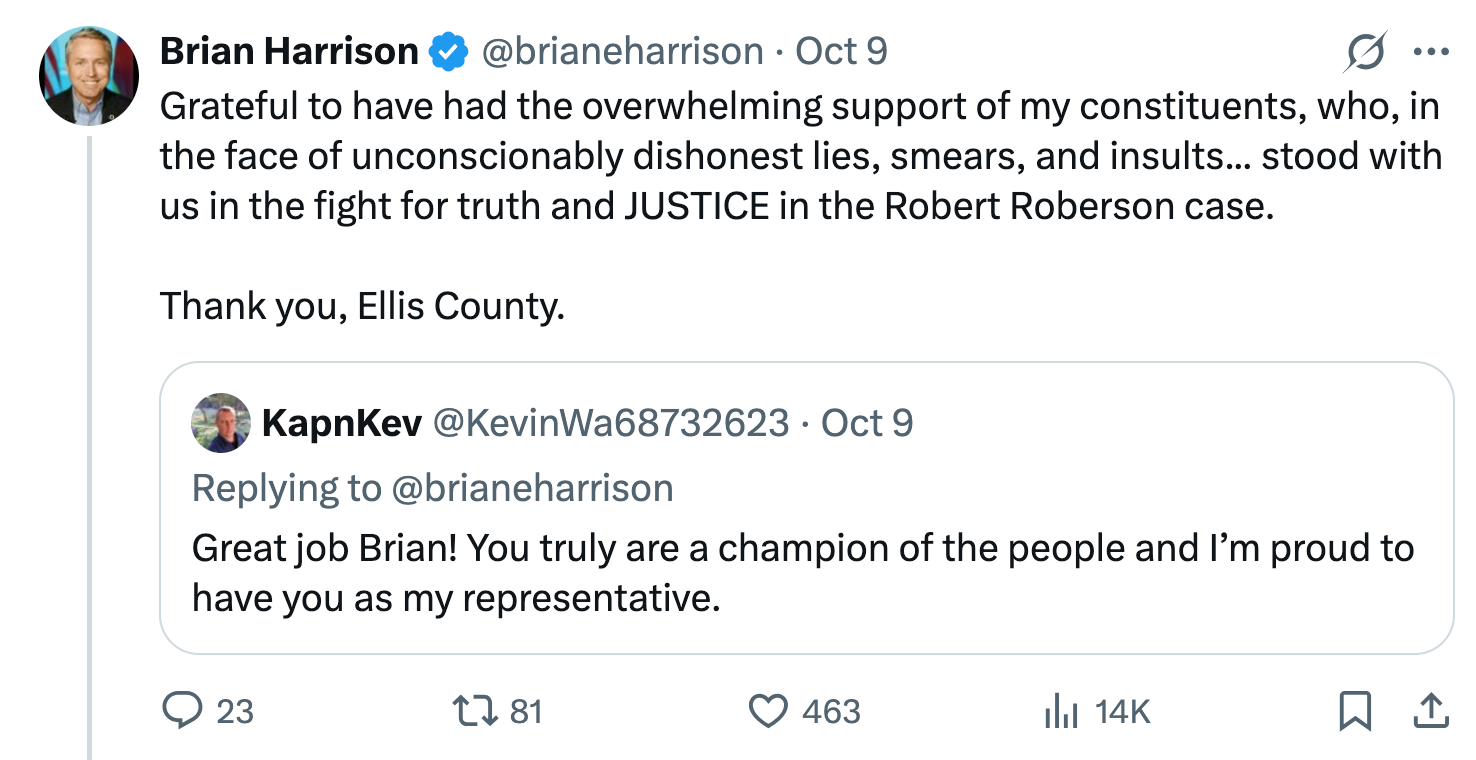The image size is (1476, 760).
Task: Open the view analytics bar chart icon
Action: click(x=1061, y=712)
